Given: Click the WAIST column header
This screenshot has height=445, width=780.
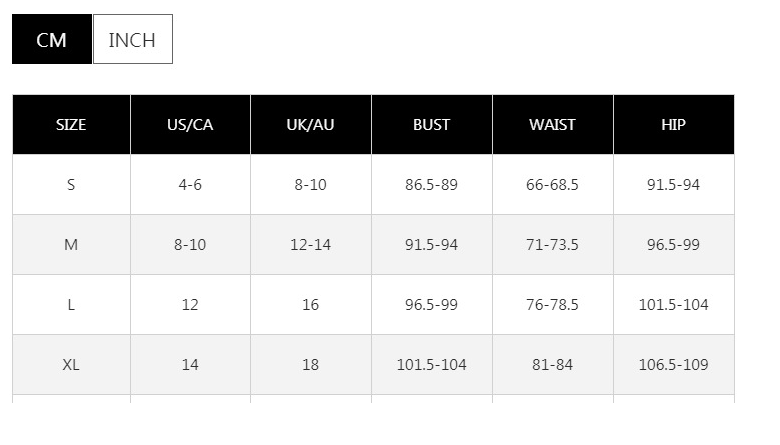Looking at the screenshot, I should (x=552, y=125).
